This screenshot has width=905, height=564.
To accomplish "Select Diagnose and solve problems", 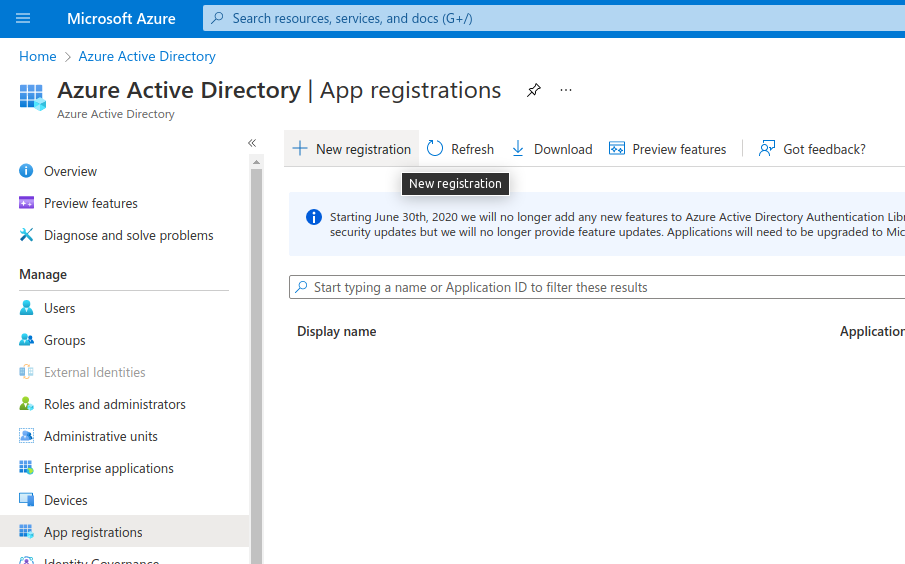I will (128, 235).
